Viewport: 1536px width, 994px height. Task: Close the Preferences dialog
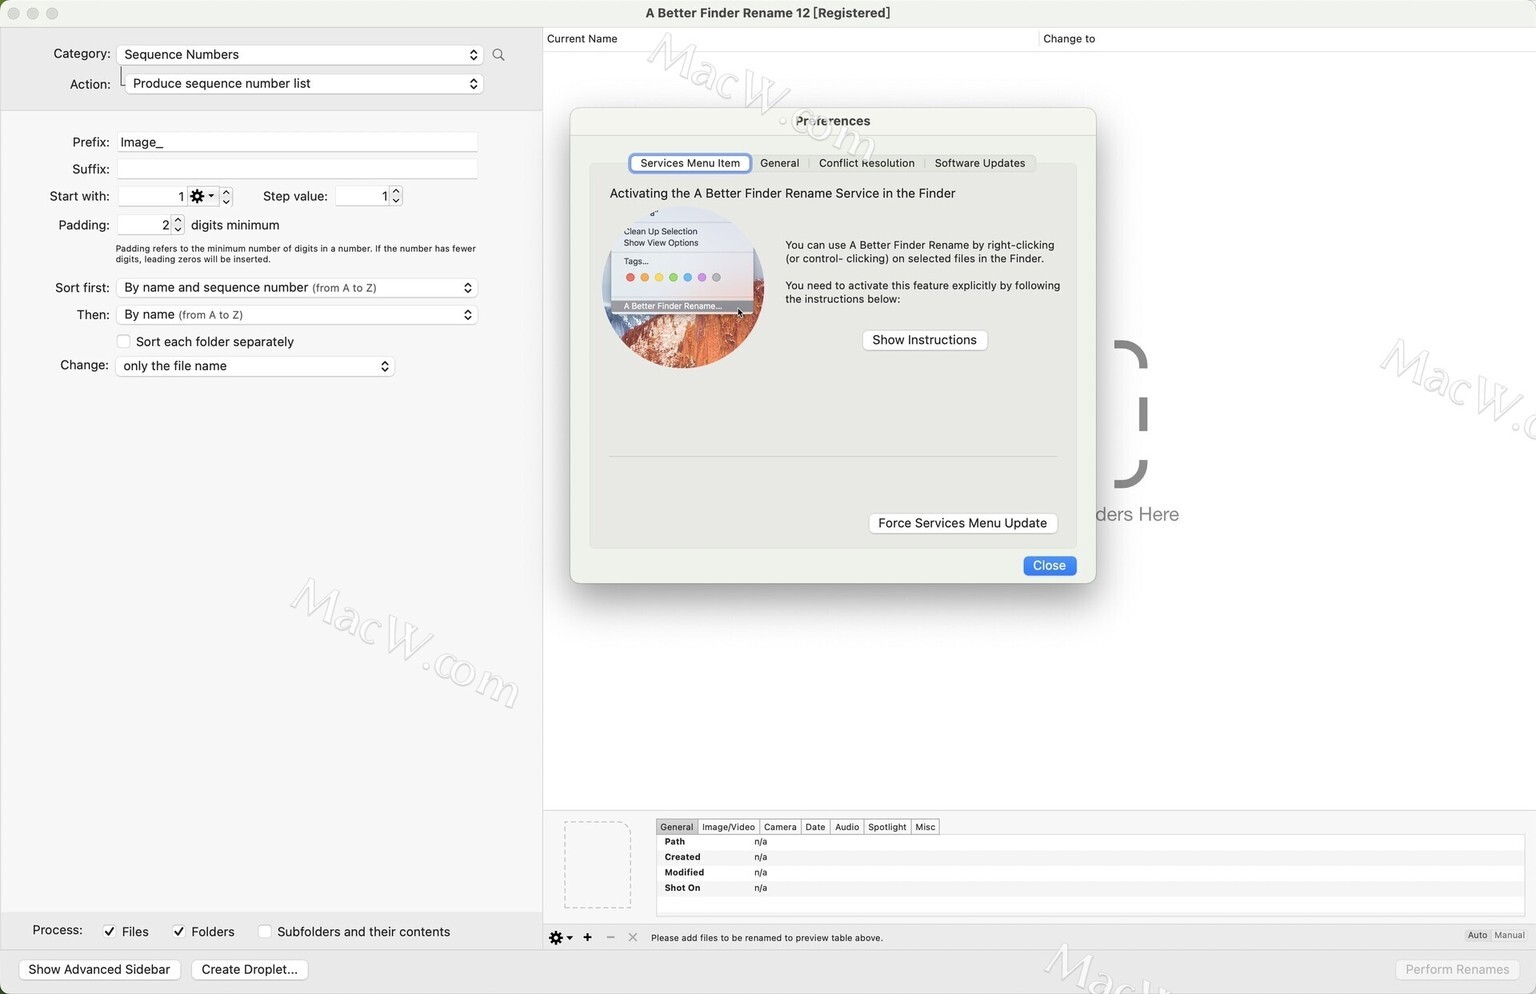click(1049, 566)
